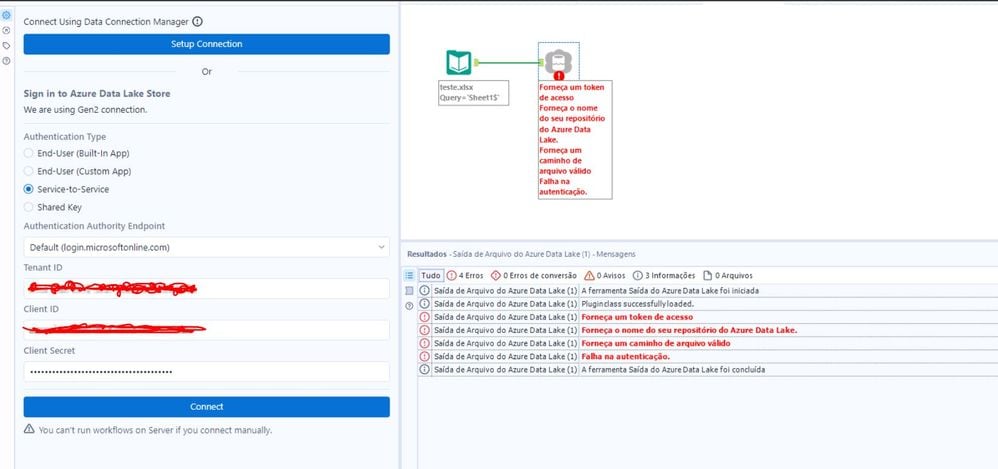The width and height of the screenshot is (998, 469).
Task: Click info icon of 'foi concluída' message
Action: coord(425,369)
